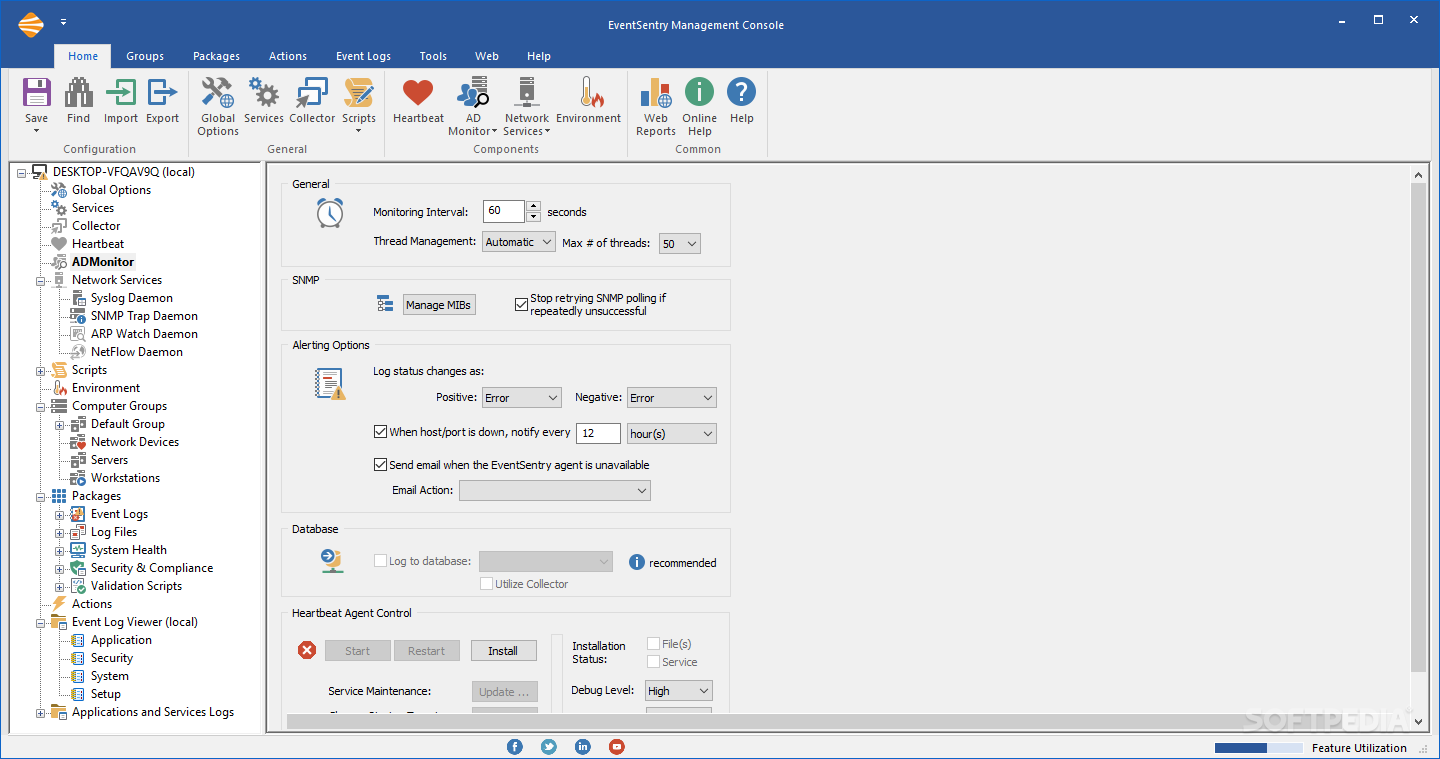Open Find with the binoculars icon
The width and height of the screenshot is (1440, 759).
pos(78,93)
